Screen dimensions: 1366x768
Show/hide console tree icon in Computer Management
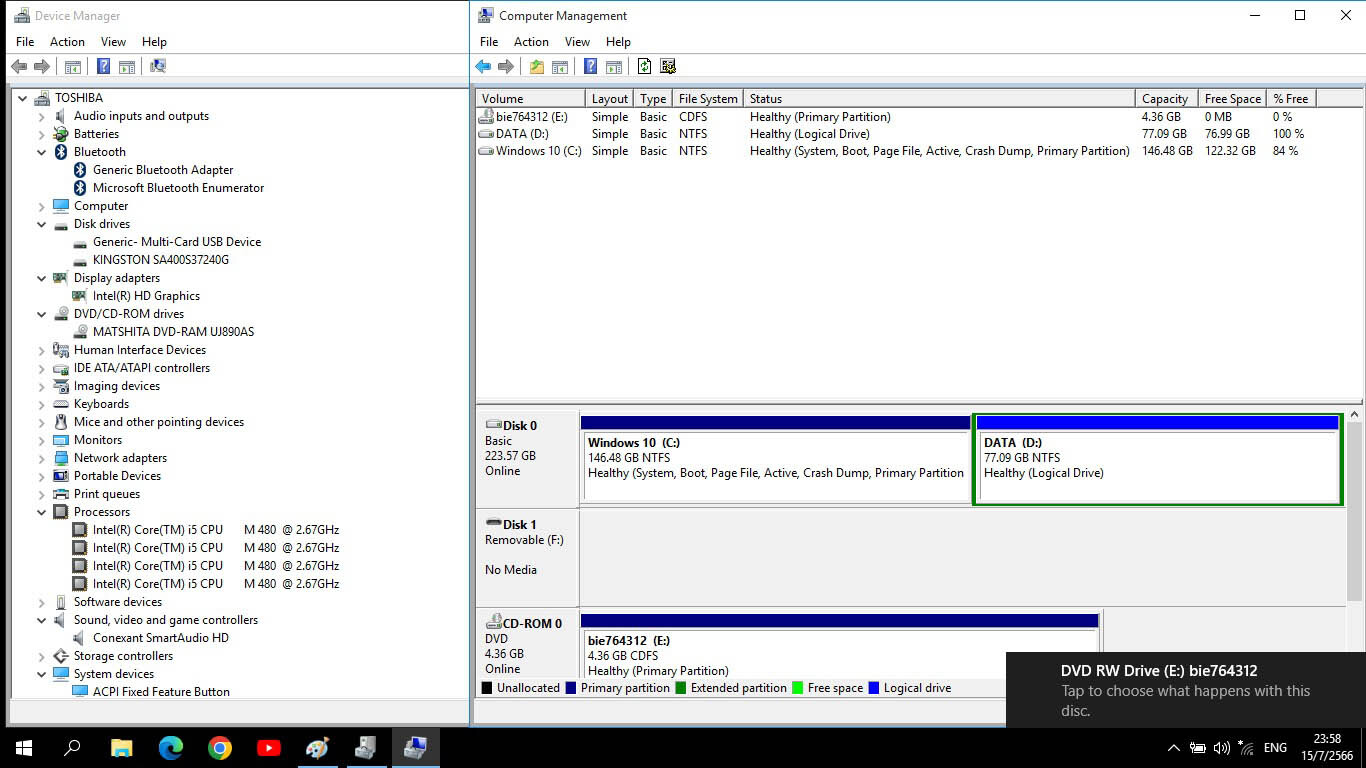pyautogui.click(x=560, y=67)
